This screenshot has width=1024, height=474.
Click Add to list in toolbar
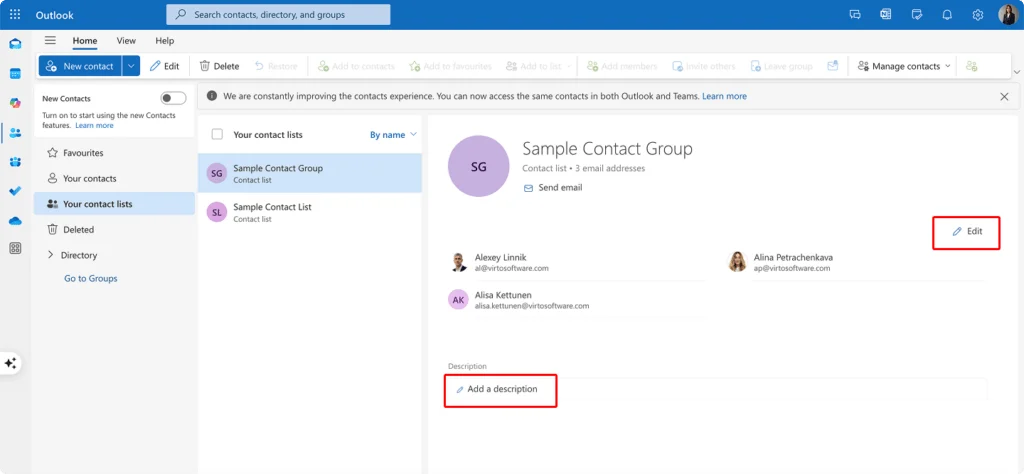534,66
